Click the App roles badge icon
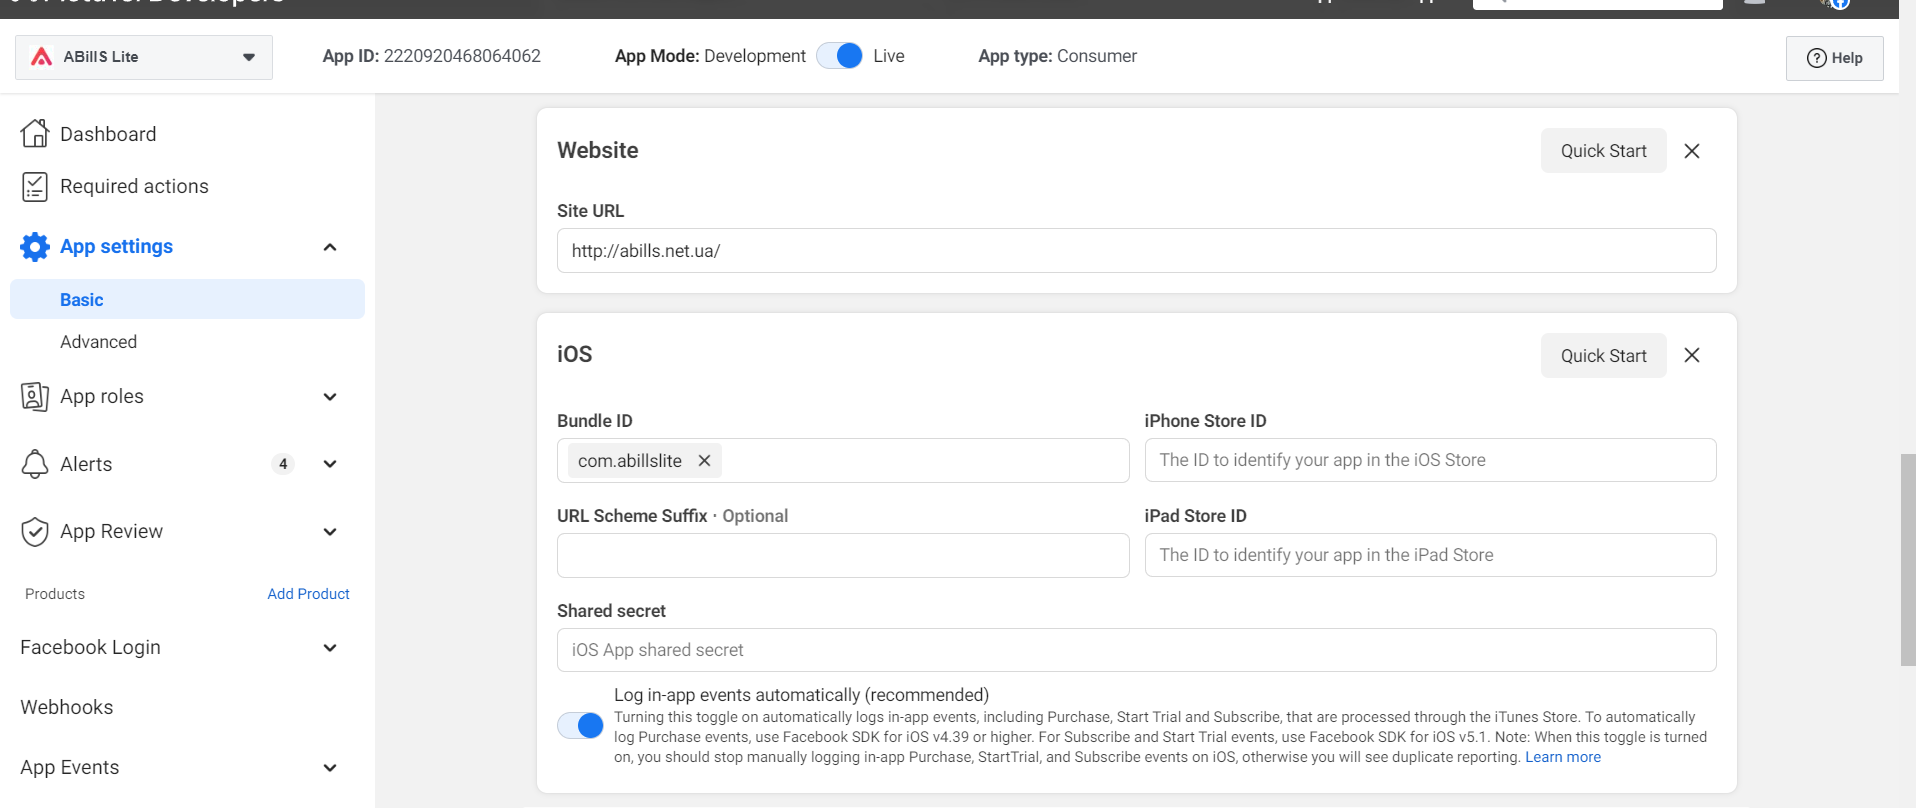The height and width of the screenshot is (808, 1916). coord(35,396)
